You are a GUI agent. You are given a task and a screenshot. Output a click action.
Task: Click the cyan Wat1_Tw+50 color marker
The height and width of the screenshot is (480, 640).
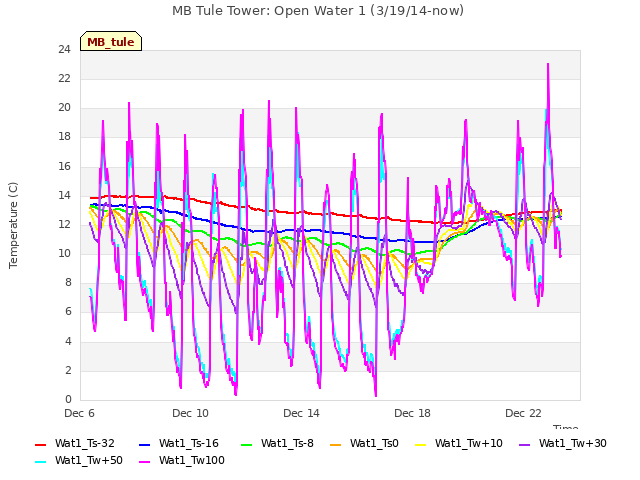[x=40, y=462]
